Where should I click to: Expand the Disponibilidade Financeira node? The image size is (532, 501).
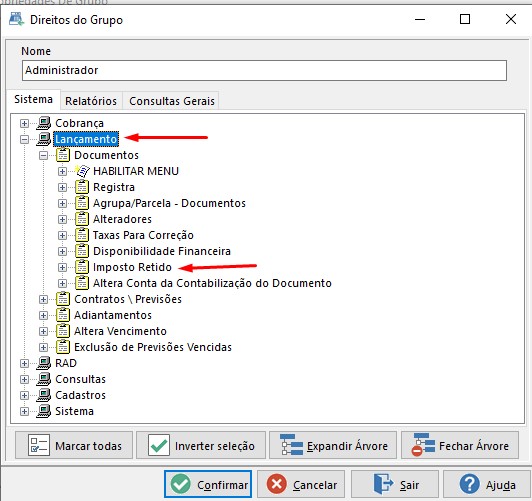pos(62,251)
